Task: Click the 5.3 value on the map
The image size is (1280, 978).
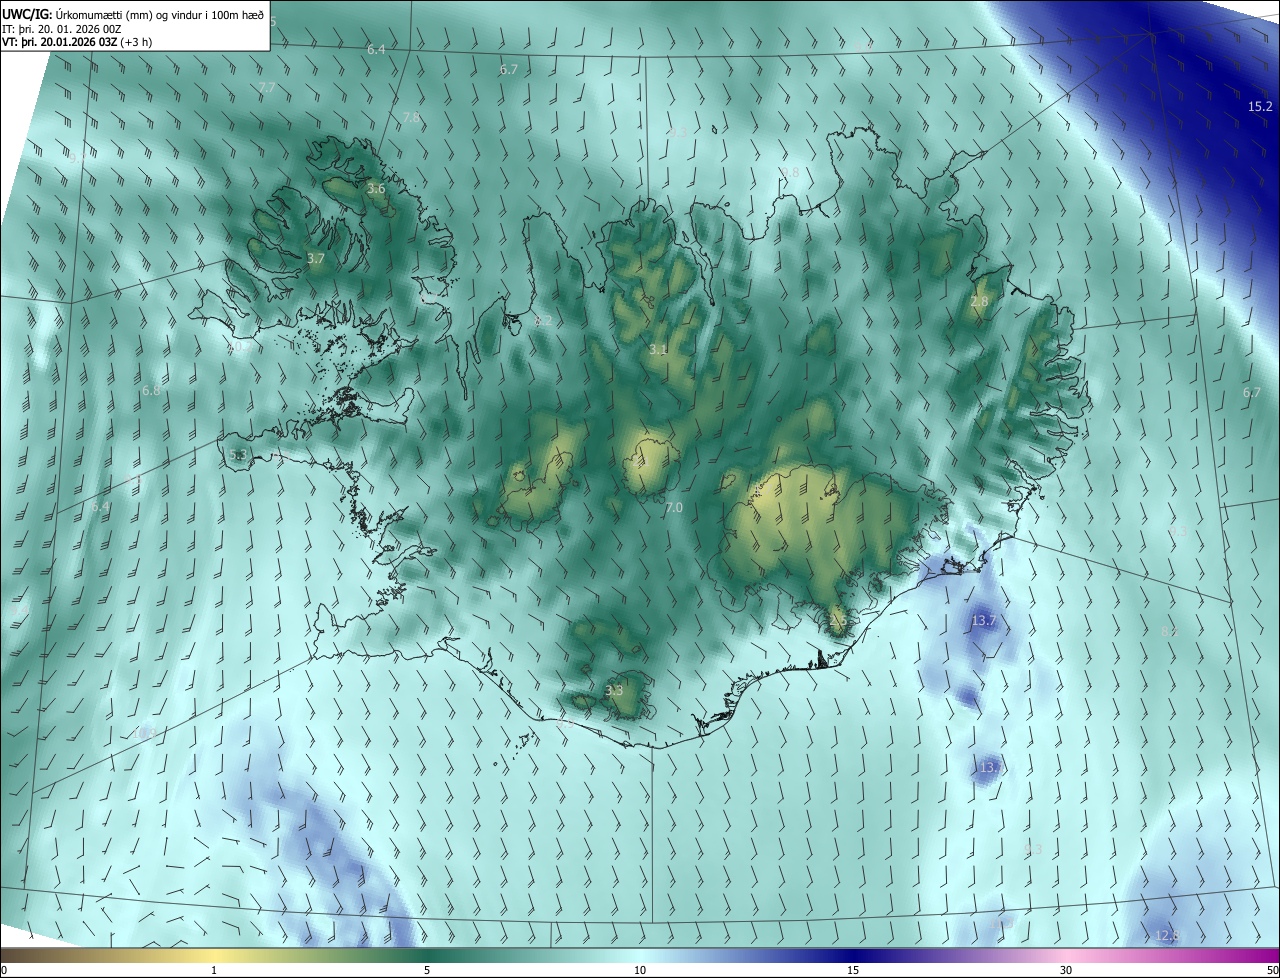Action: pyautogui.click(x=238, y=455)
